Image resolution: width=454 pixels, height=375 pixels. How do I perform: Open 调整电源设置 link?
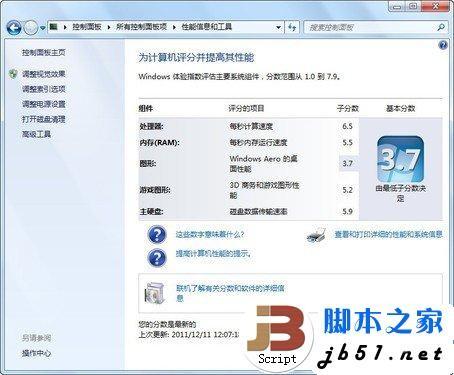coord(44,104)
